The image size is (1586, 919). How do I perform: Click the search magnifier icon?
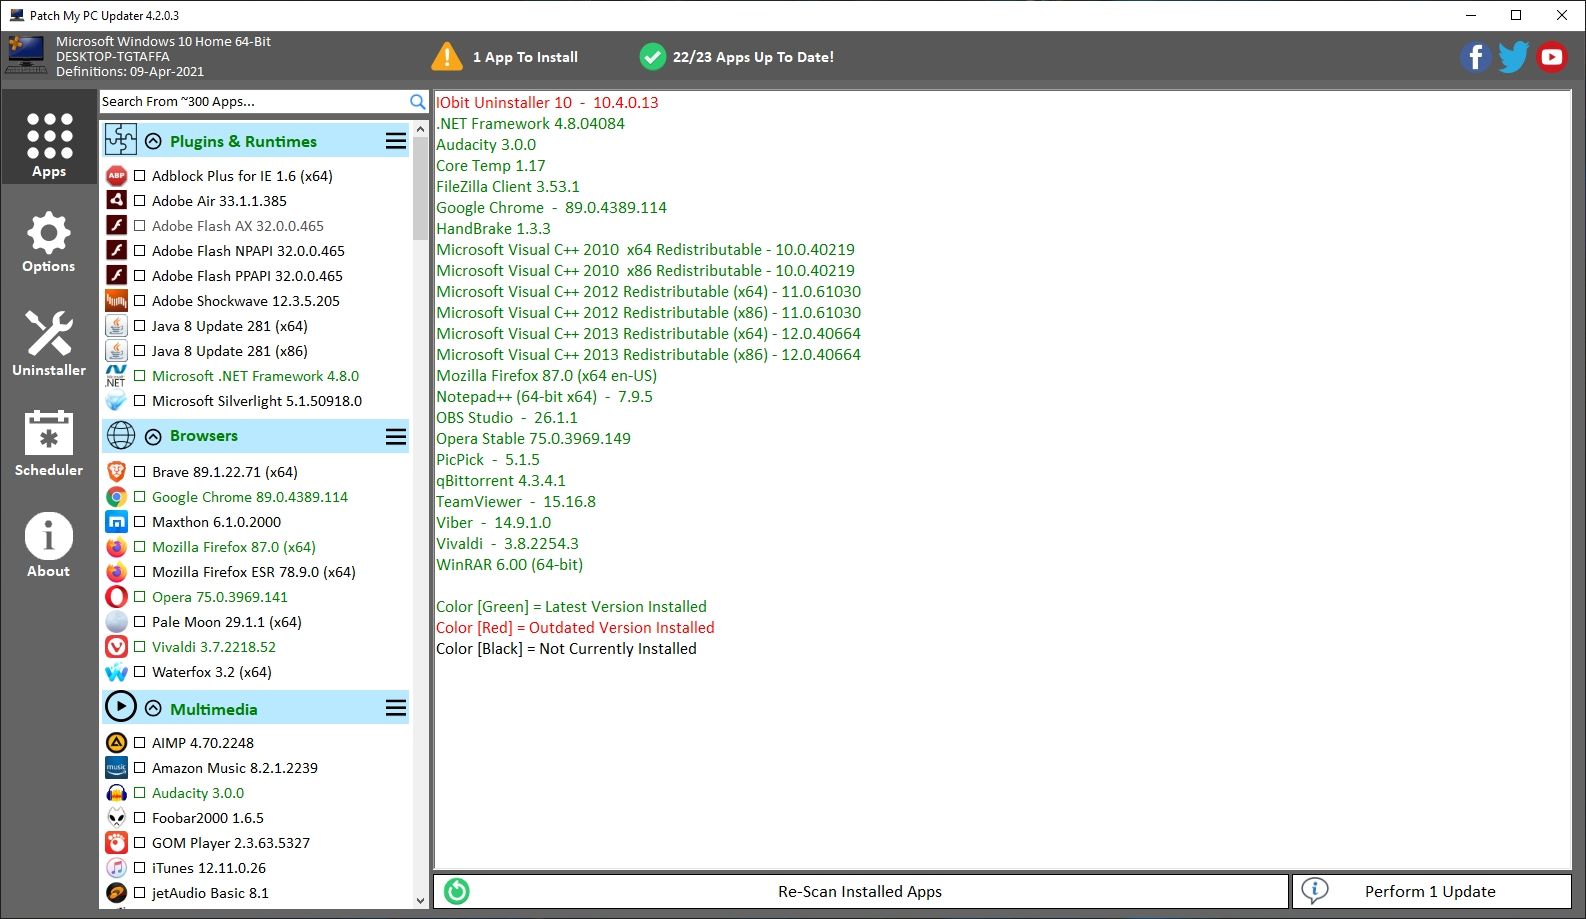418,102
